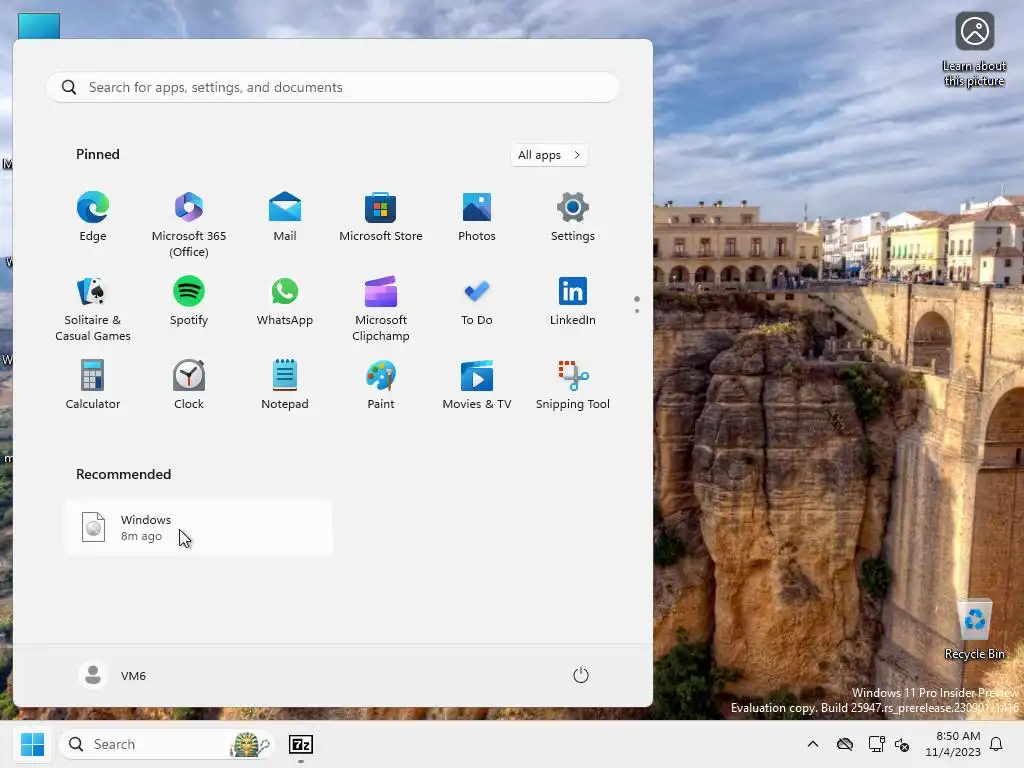Open WhatsApp

pos(285,302)
